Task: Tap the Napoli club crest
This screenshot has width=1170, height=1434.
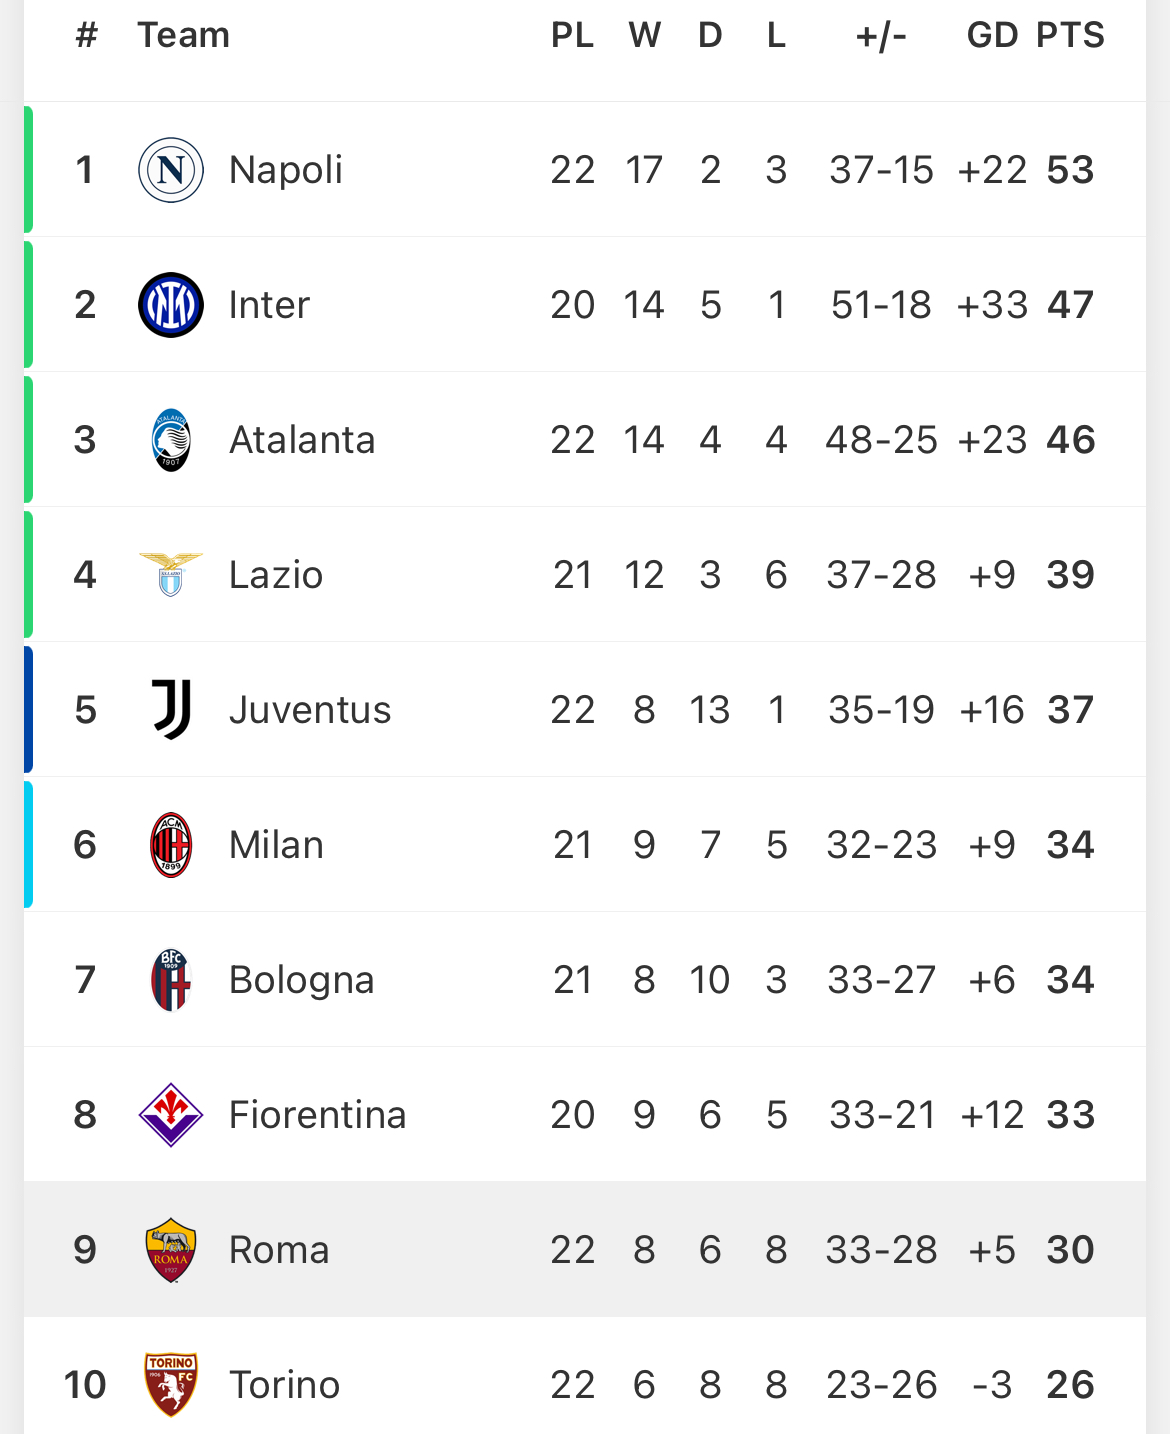Action: point(171,170)
